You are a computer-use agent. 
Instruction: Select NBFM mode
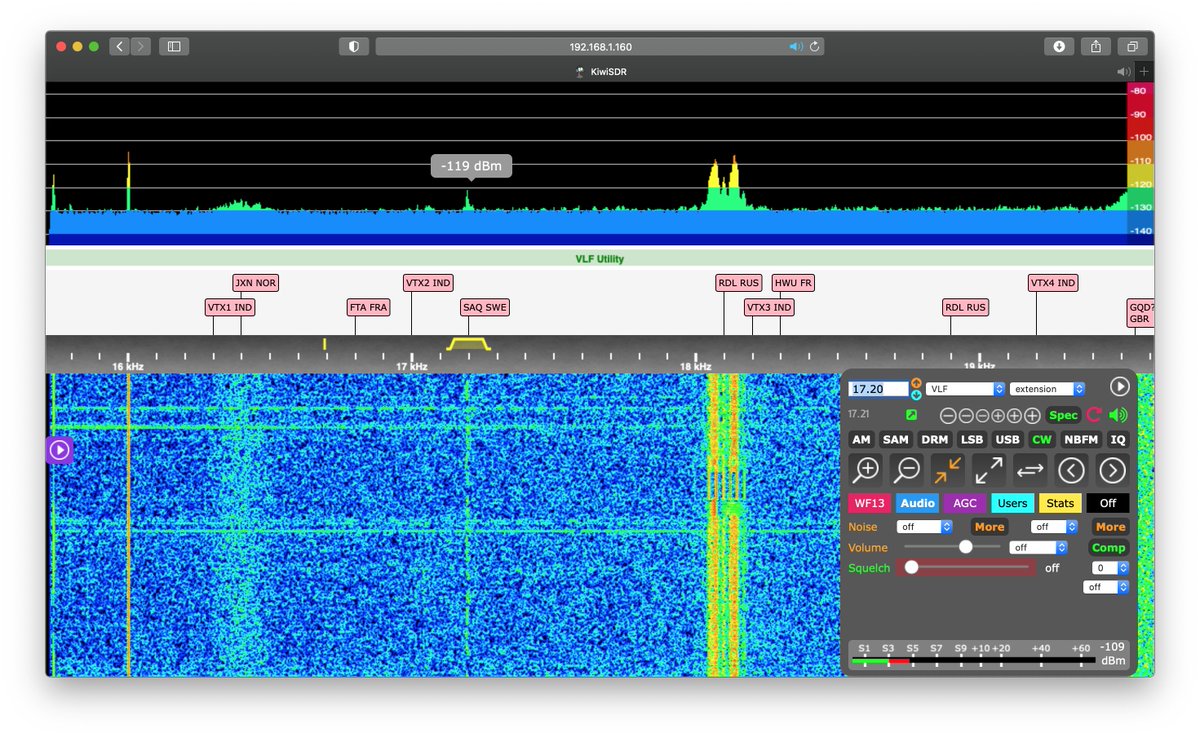point(1080,439)
